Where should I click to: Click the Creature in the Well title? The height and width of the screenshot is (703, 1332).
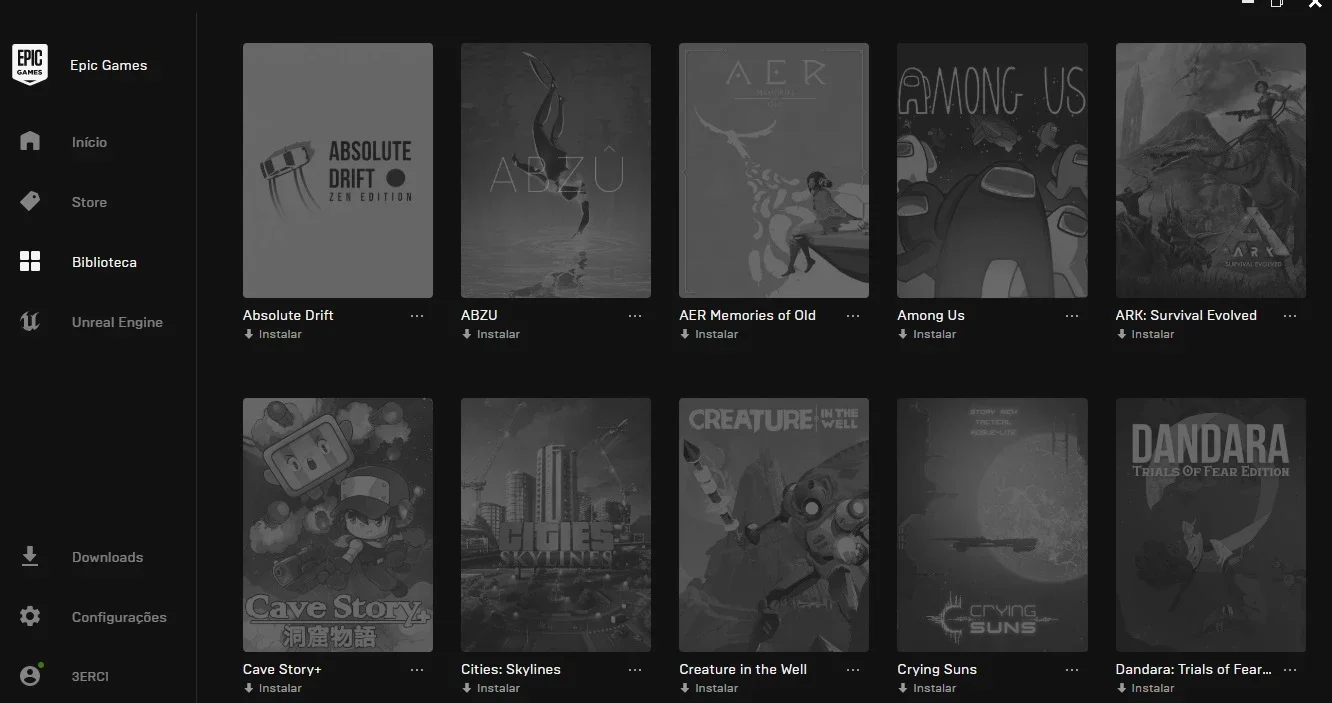743,669
